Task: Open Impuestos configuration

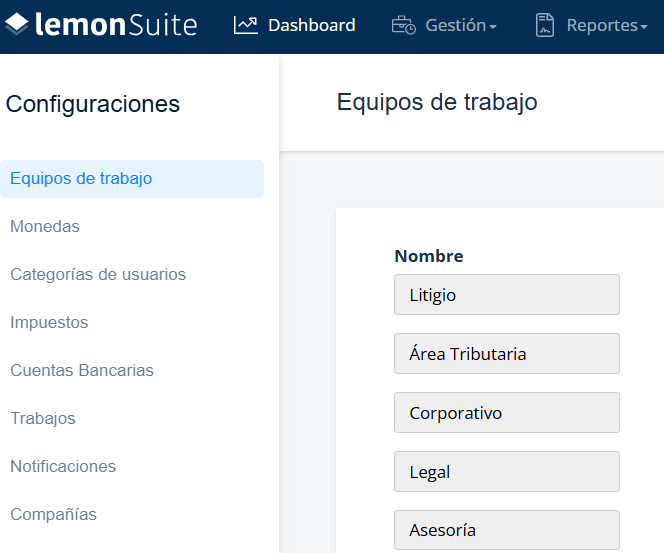Action: 49,323
